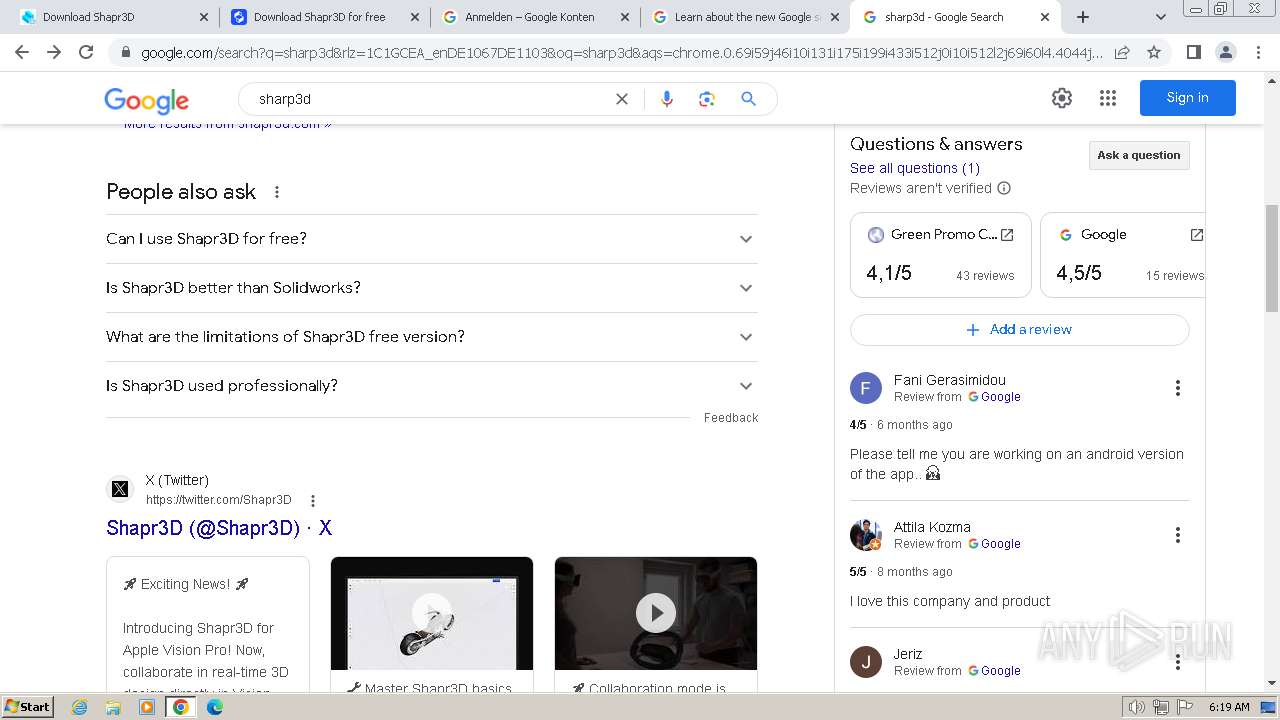Open Green Promo C... reviews card
The height and width of the screenshot is (720, 1280).
[940, 255]
